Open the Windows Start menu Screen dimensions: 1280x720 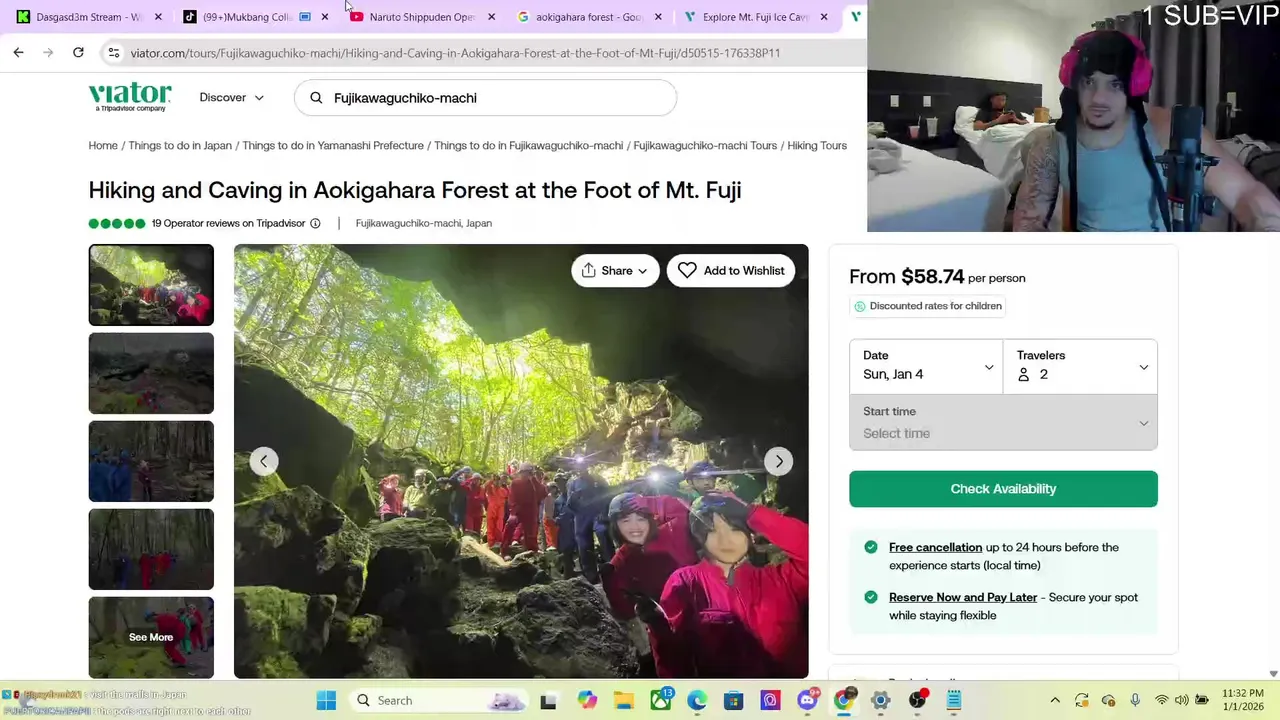[326, 700]
